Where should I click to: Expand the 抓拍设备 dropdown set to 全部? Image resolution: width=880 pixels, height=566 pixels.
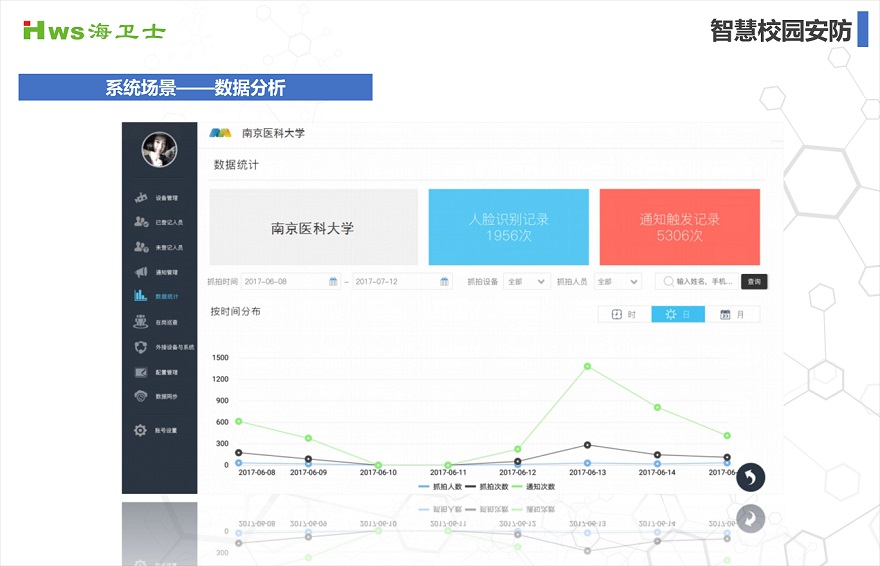tap(526, 282)
